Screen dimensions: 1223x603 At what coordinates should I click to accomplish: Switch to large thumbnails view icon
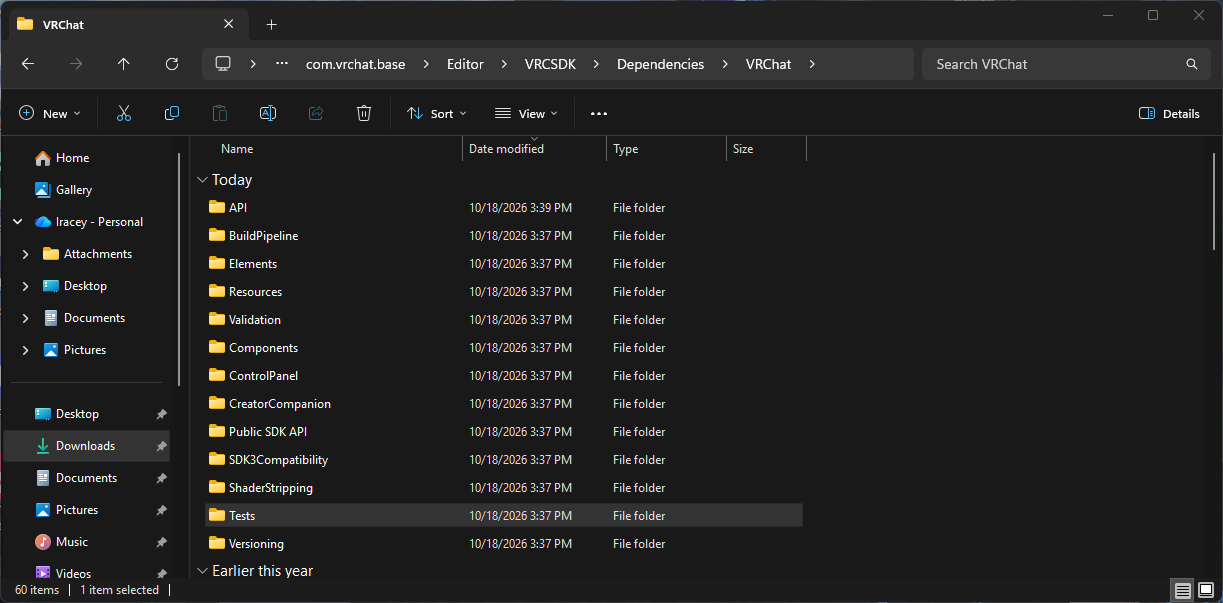tap(1205, 590)
